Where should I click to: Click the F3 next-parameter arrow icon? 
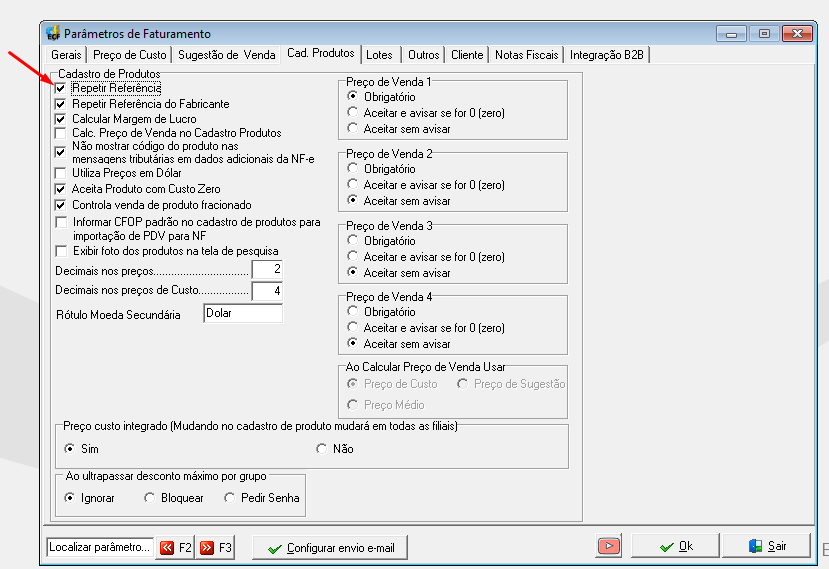(207, 547)
